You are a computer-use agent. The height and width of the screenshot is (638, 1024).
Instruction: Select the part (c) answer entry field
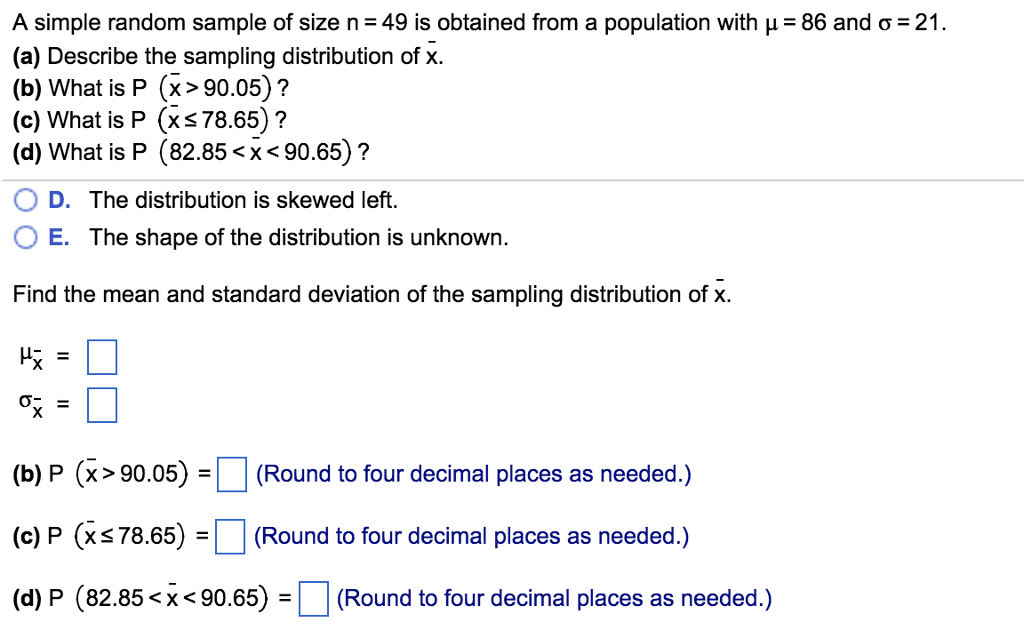(x=230, y=537)
